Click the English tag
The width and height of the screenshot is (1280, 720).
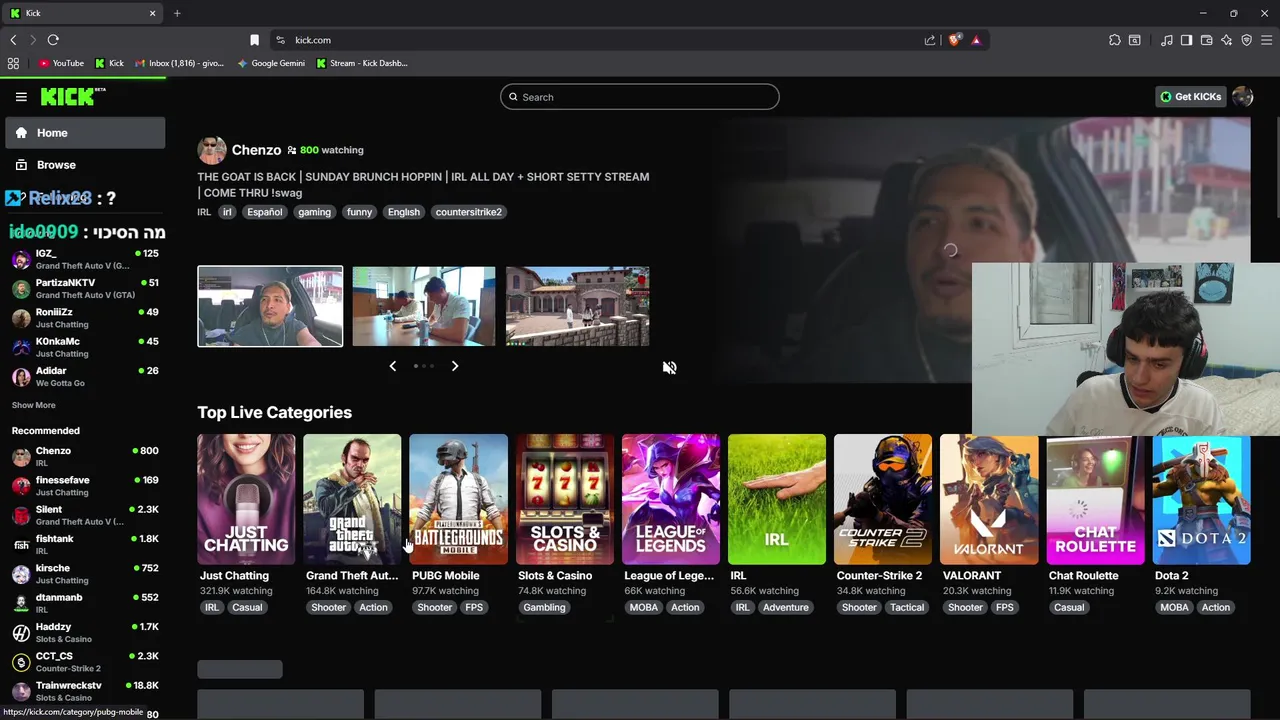pyautogui.click(x=404, y=212)
